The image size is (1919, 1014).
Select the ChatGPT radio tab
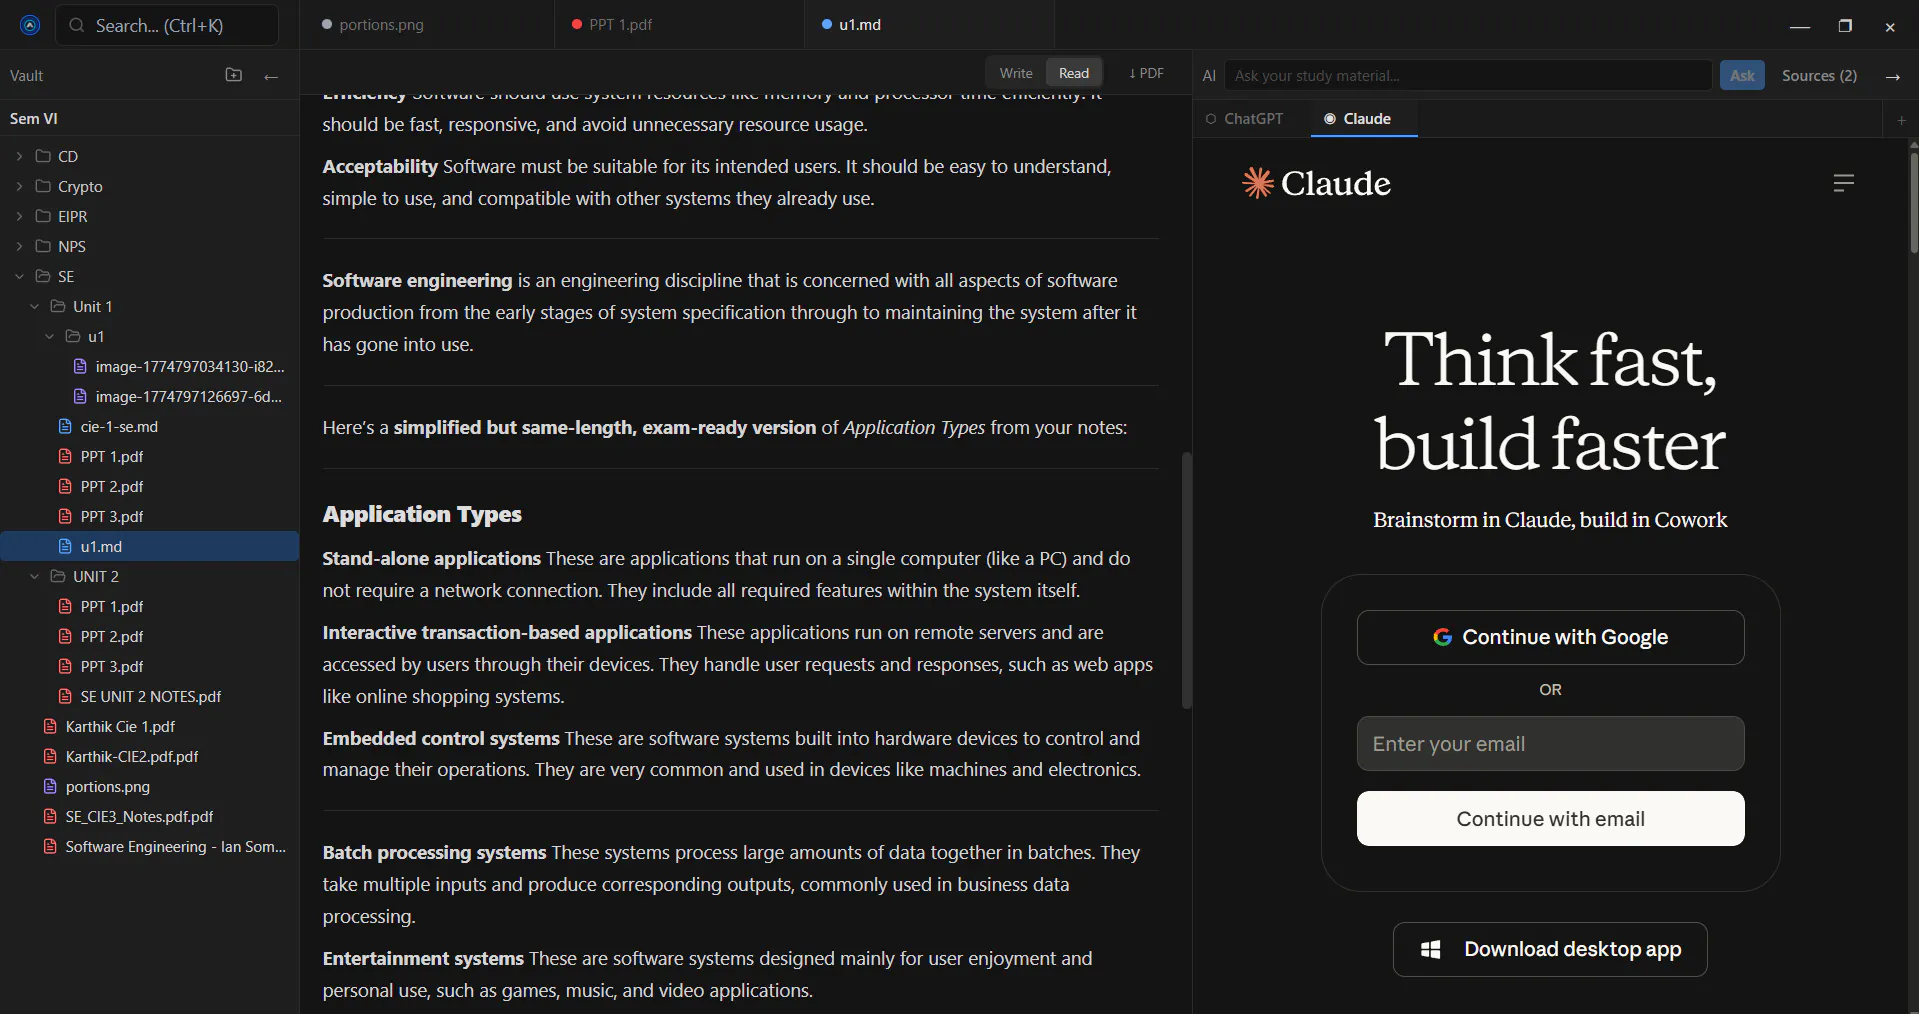[x=1244, y=119]
